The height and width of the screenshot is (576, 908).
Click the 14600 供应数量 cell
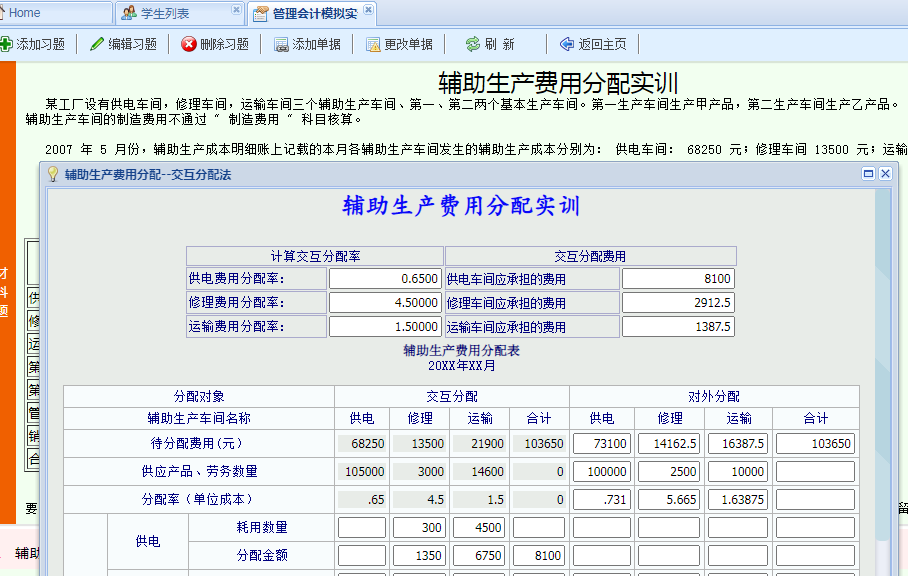pos(478,471)
